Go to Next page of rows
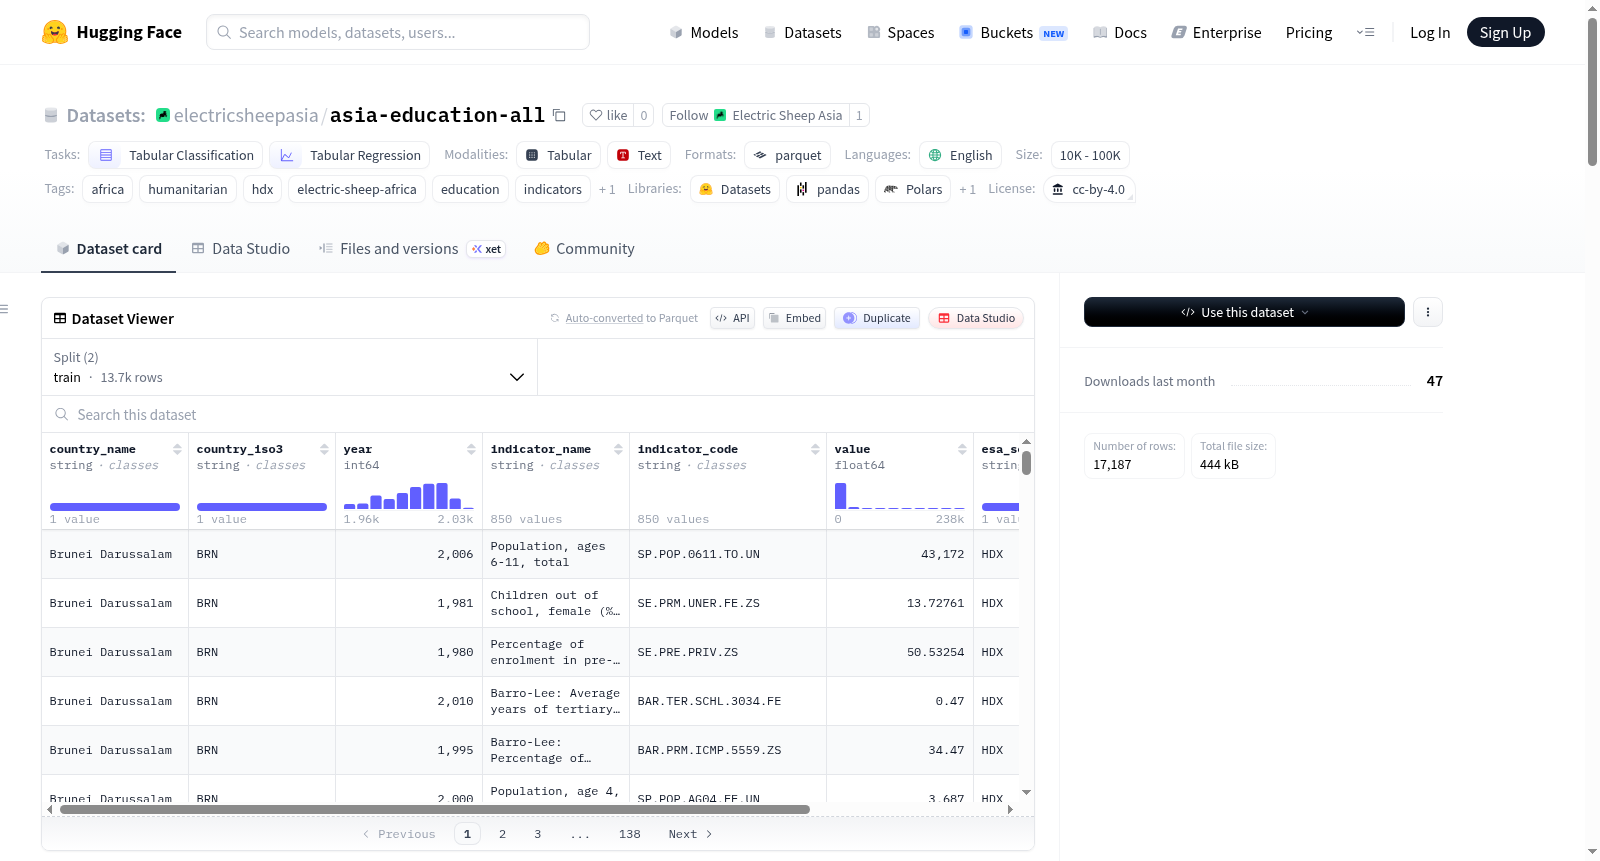Image resolution: width=1600 pixels, height=861 pixels. pos(690,834)
